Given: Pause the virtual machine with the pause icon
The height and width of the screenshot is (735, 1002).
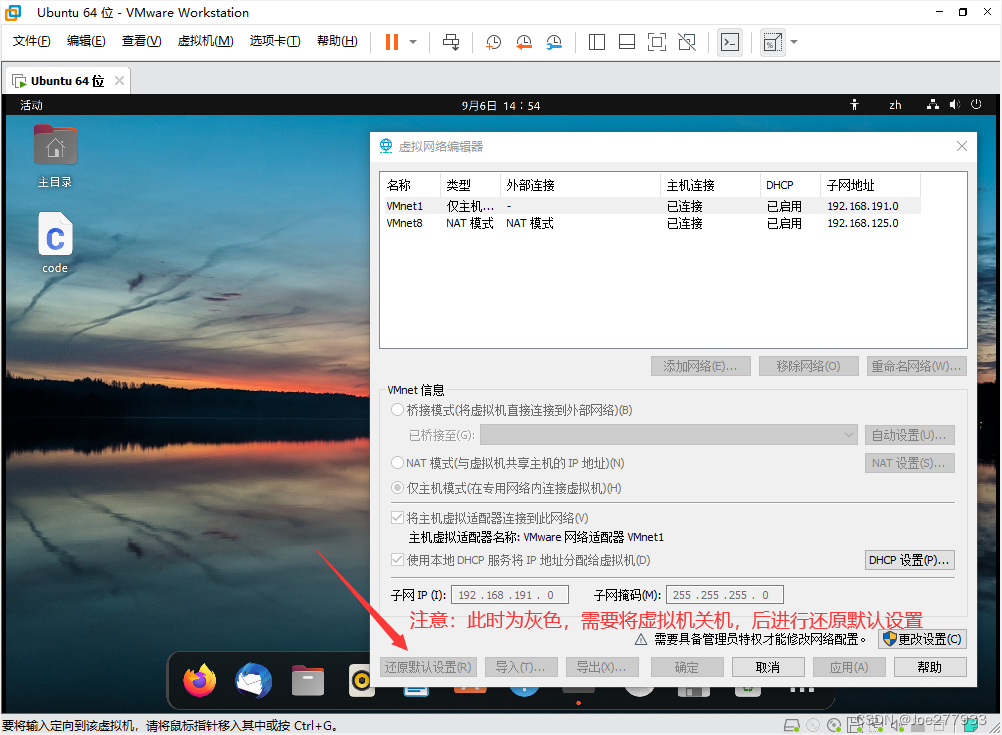Looking at the screenshot, I should [392, 42].
